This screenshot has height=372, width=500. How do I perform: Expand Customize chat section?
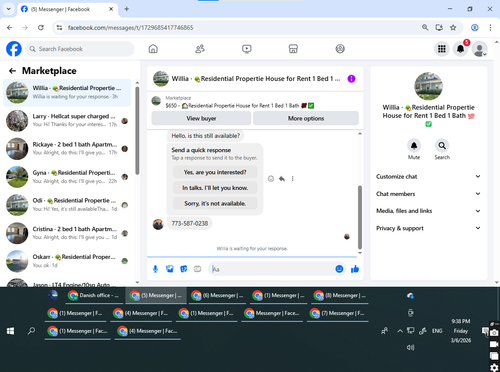tap(428, 177)
